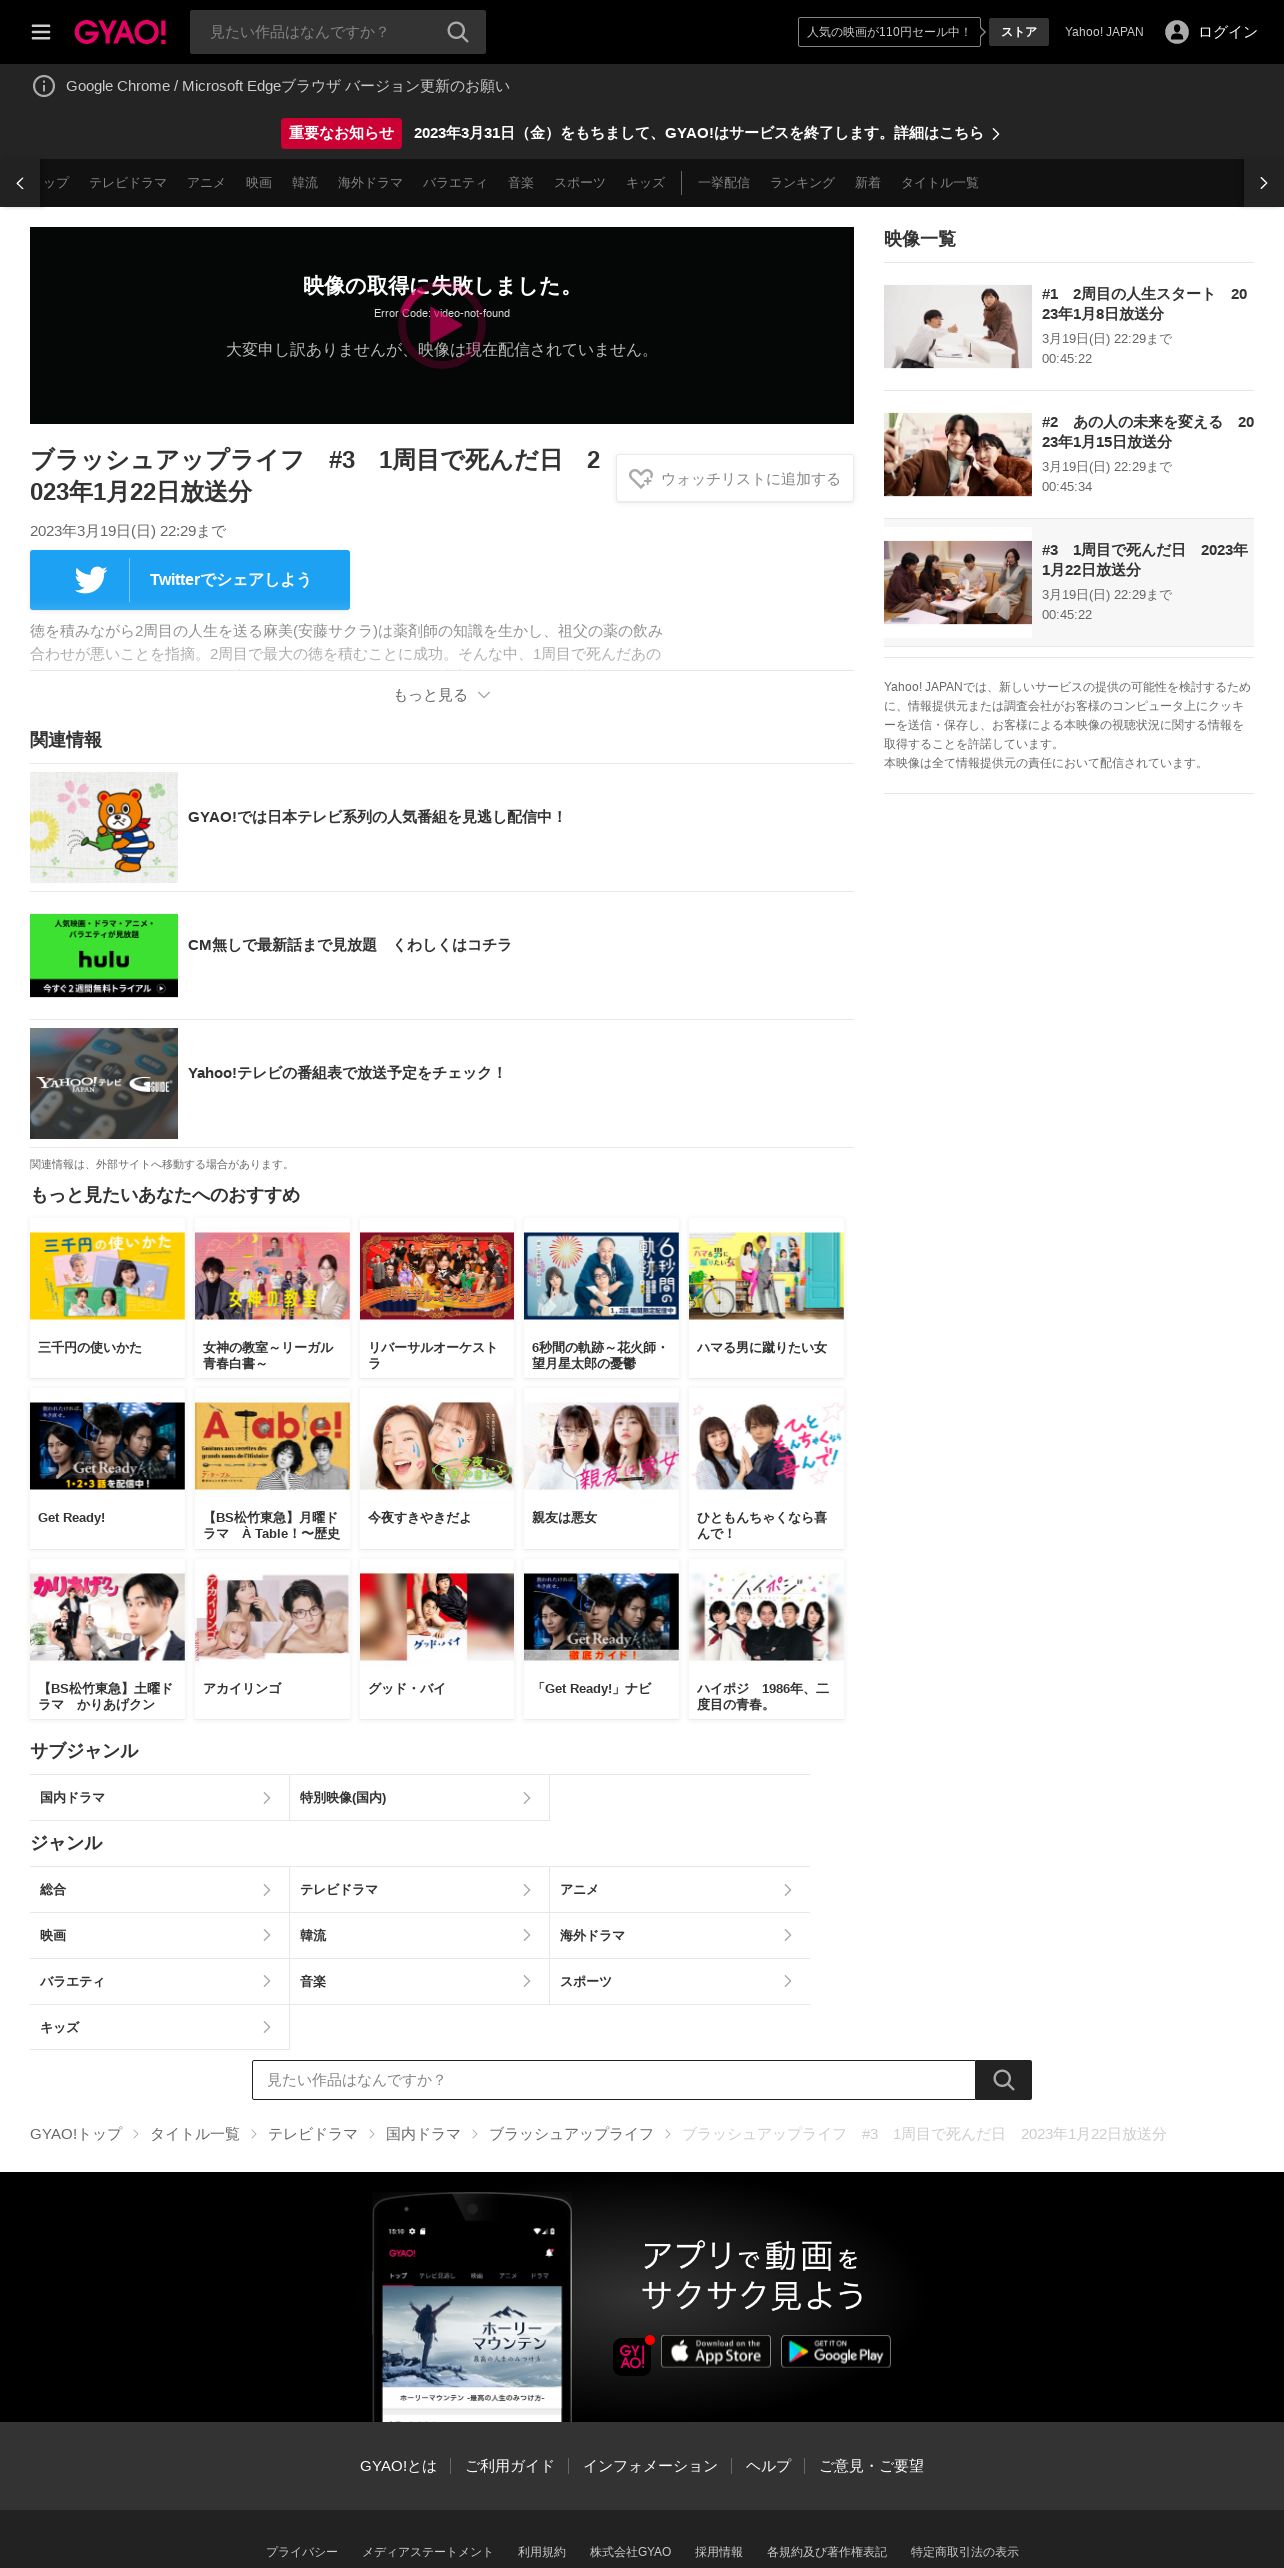Click the video play button
Image resolution: width=1284 pixels, height=2568 pixels.
point(442,325)
